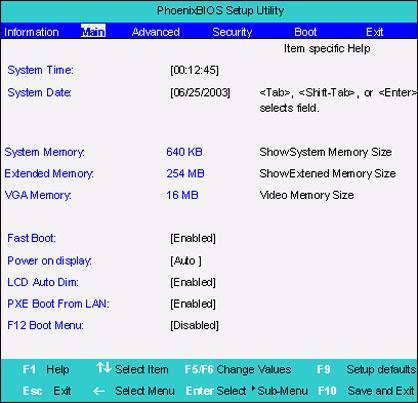Viewport: 418px width, 403px height.
Task: Toggle the Fast Boot Enabled value
Action: tap(193, 238)
